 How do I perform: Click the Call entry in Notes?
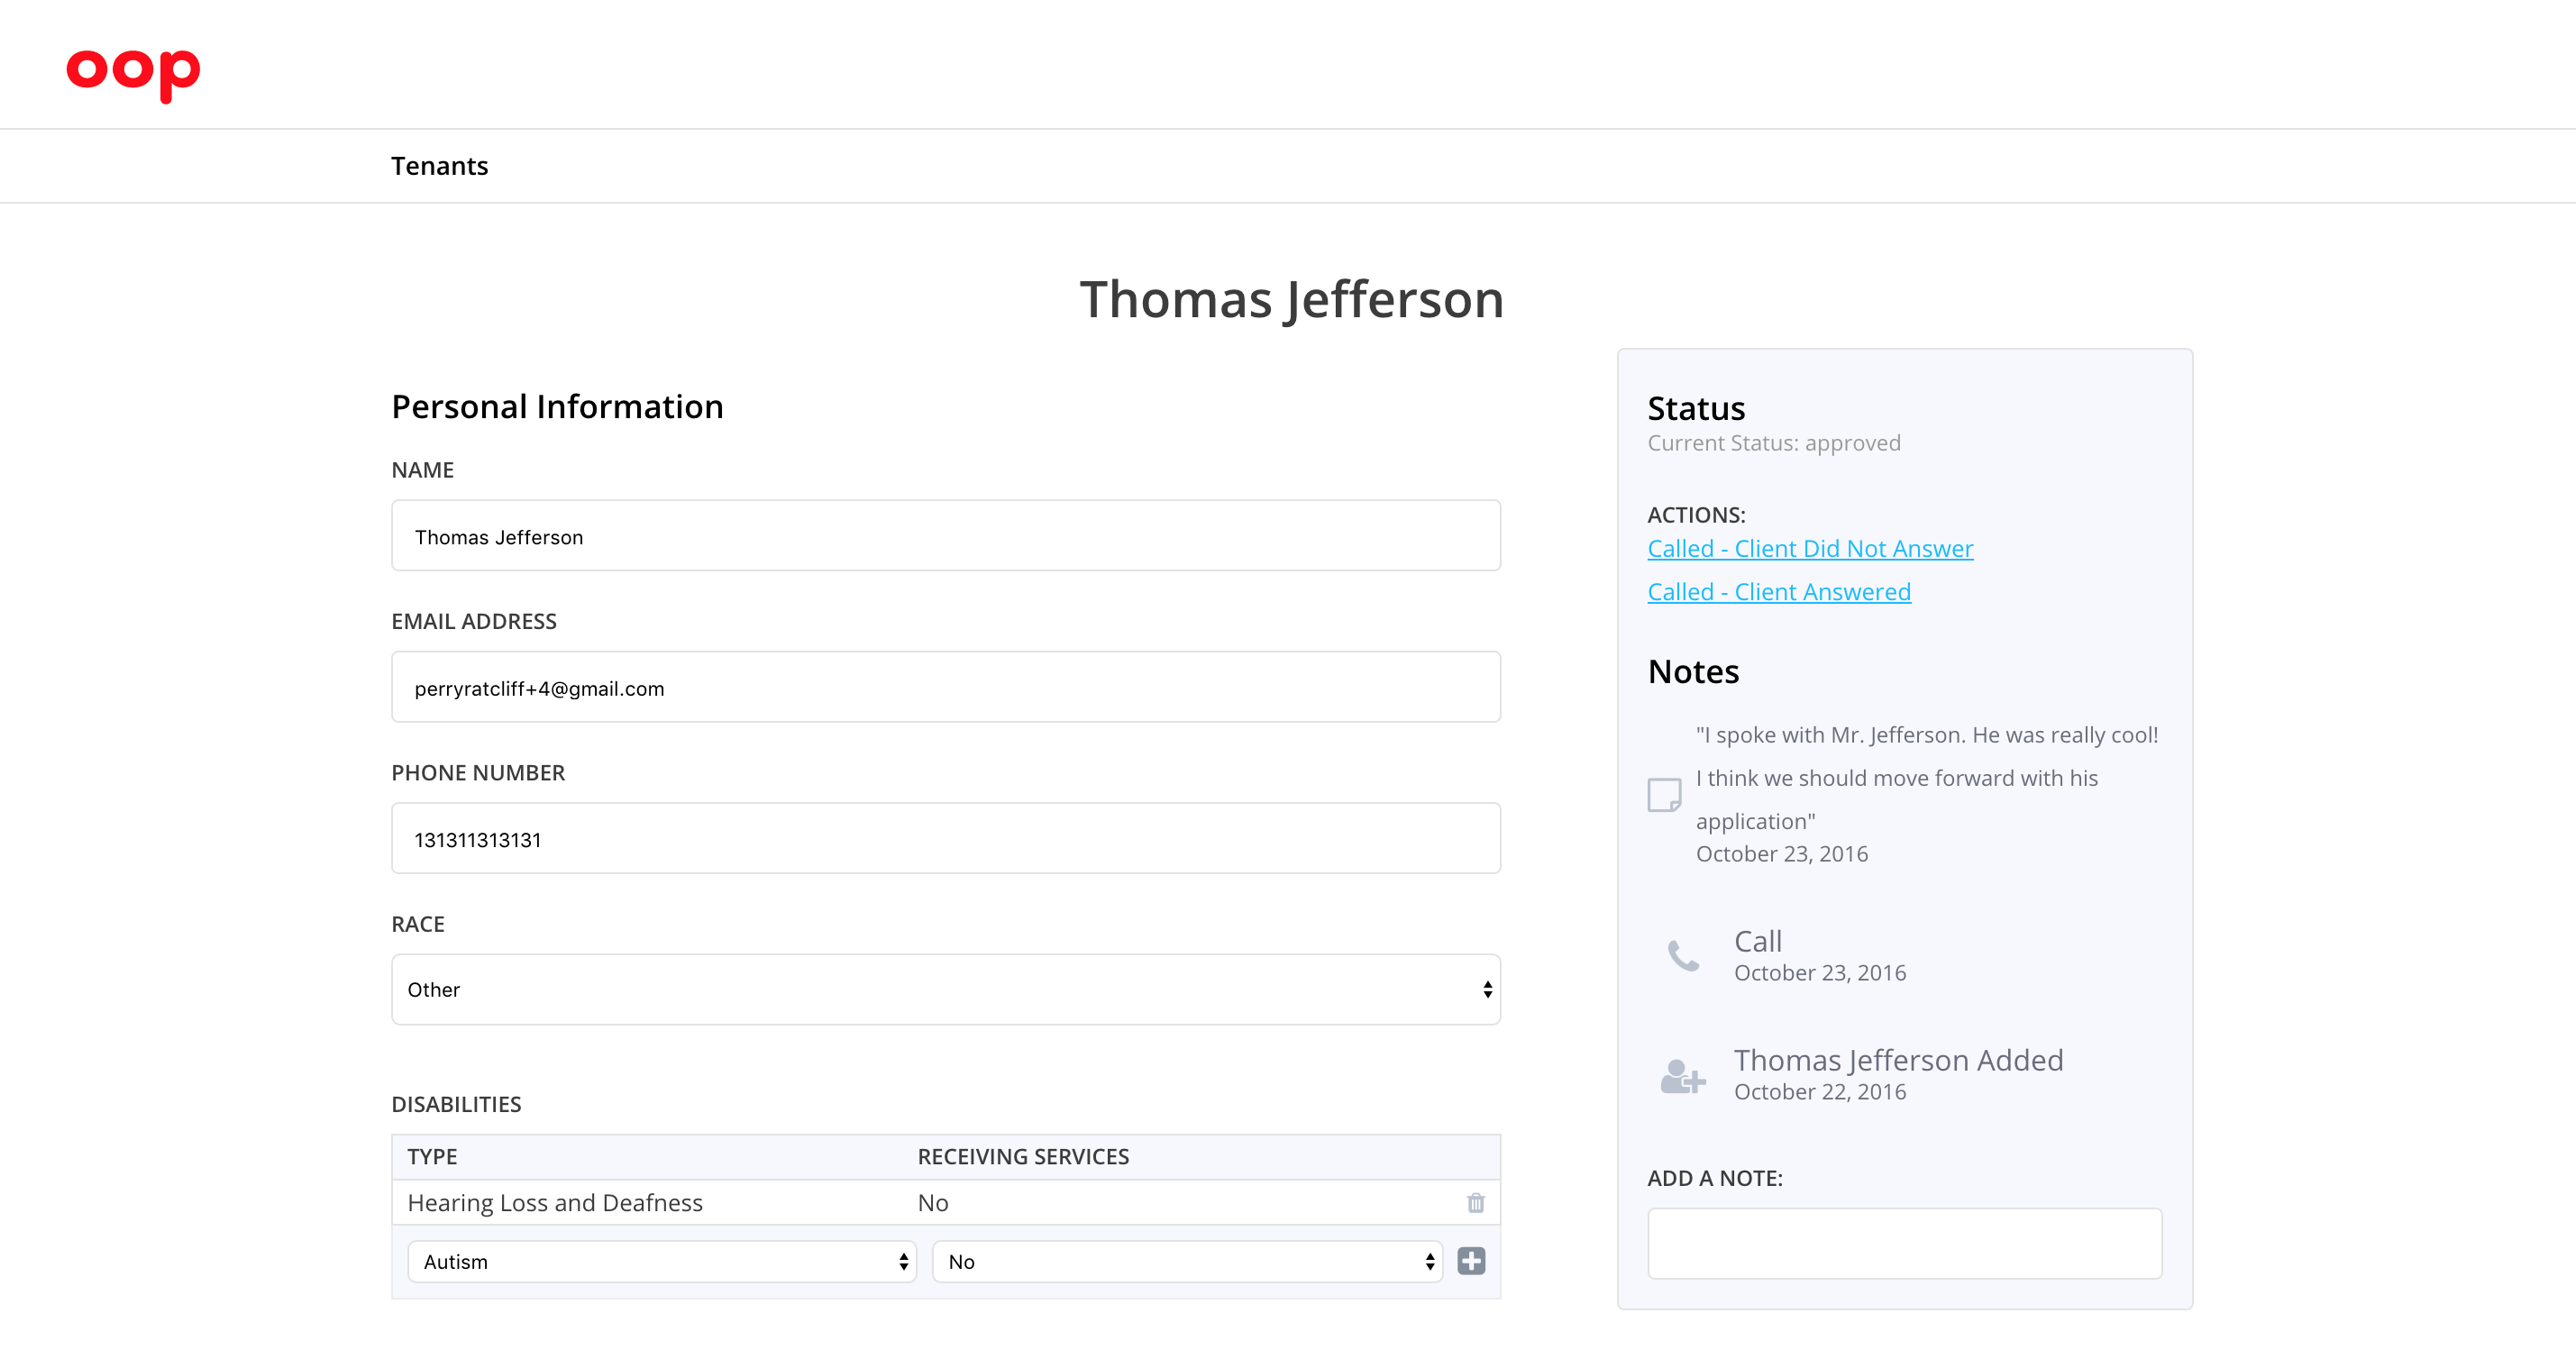click(x=1757, y=942)
